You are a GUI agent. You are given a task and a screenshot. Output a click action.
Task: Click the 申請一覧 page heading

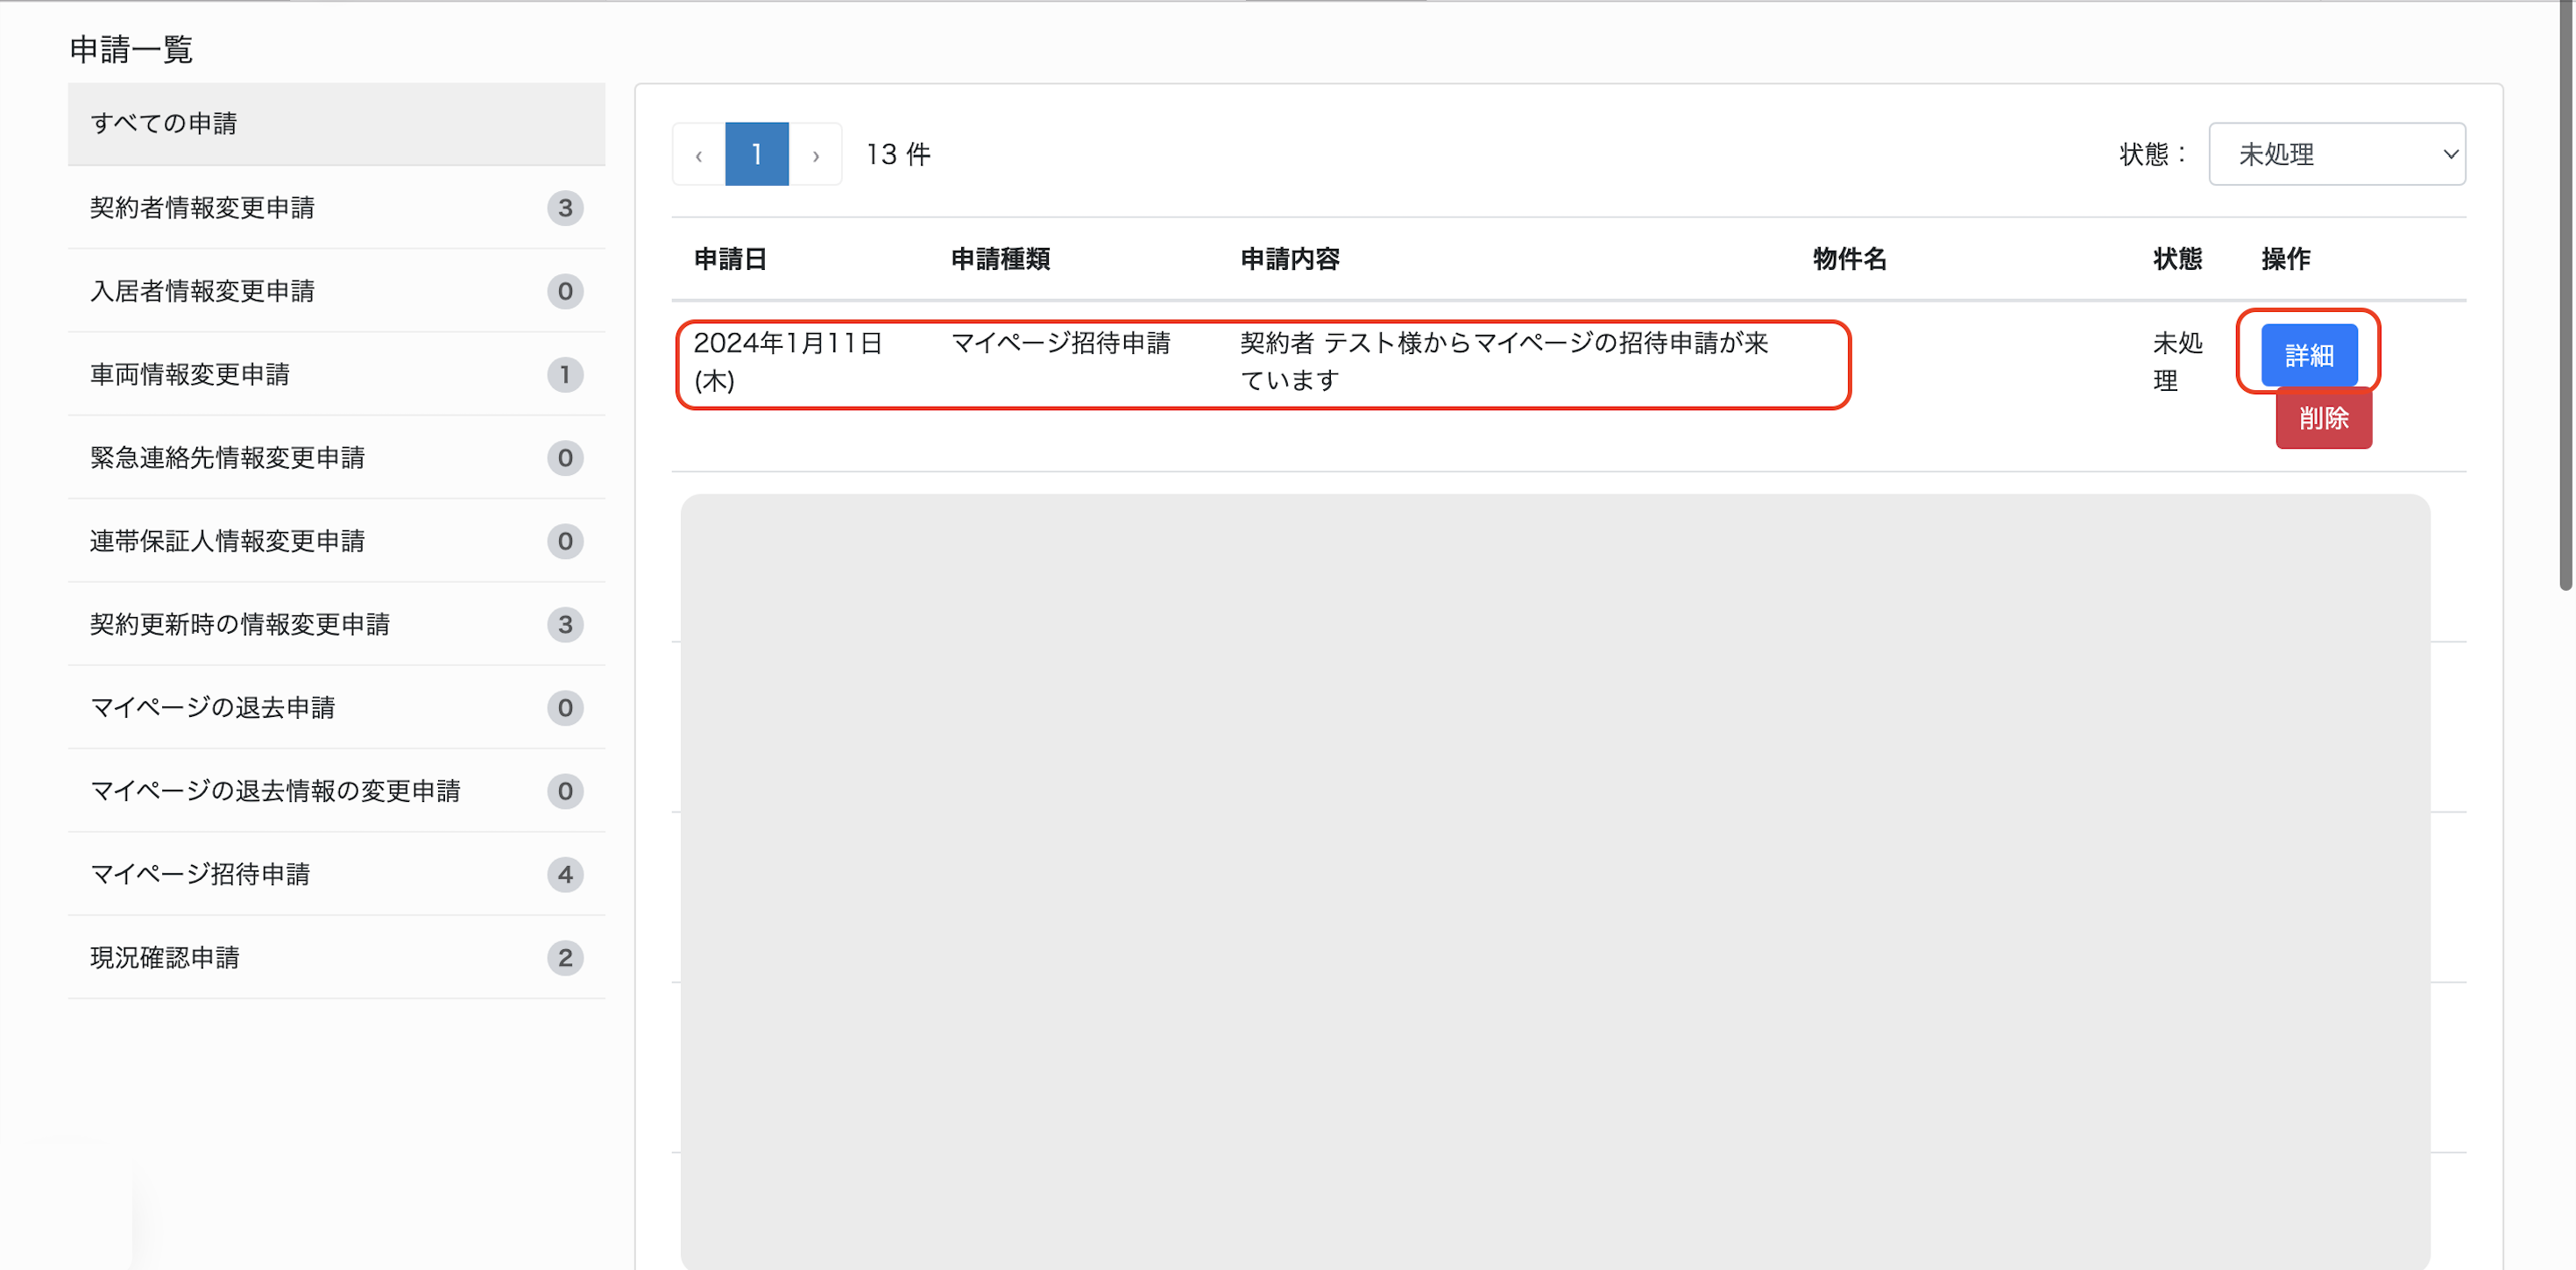point(131,49)
